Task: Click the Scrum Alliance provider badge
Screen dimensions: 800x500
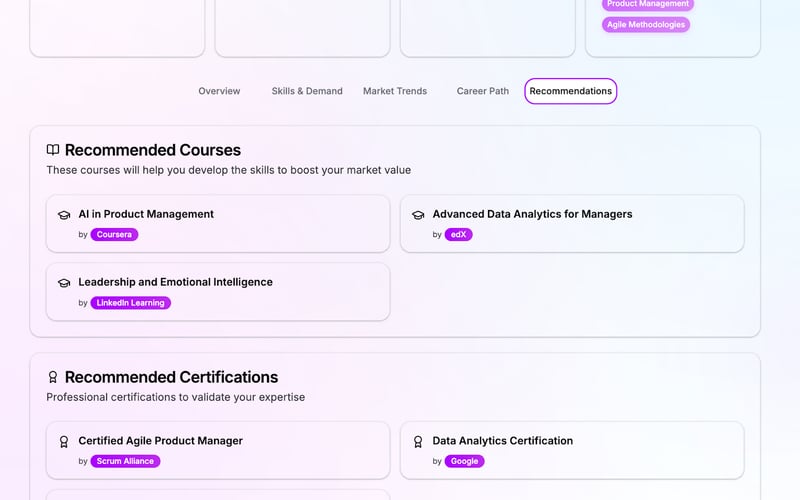Action: pos(125,461)
